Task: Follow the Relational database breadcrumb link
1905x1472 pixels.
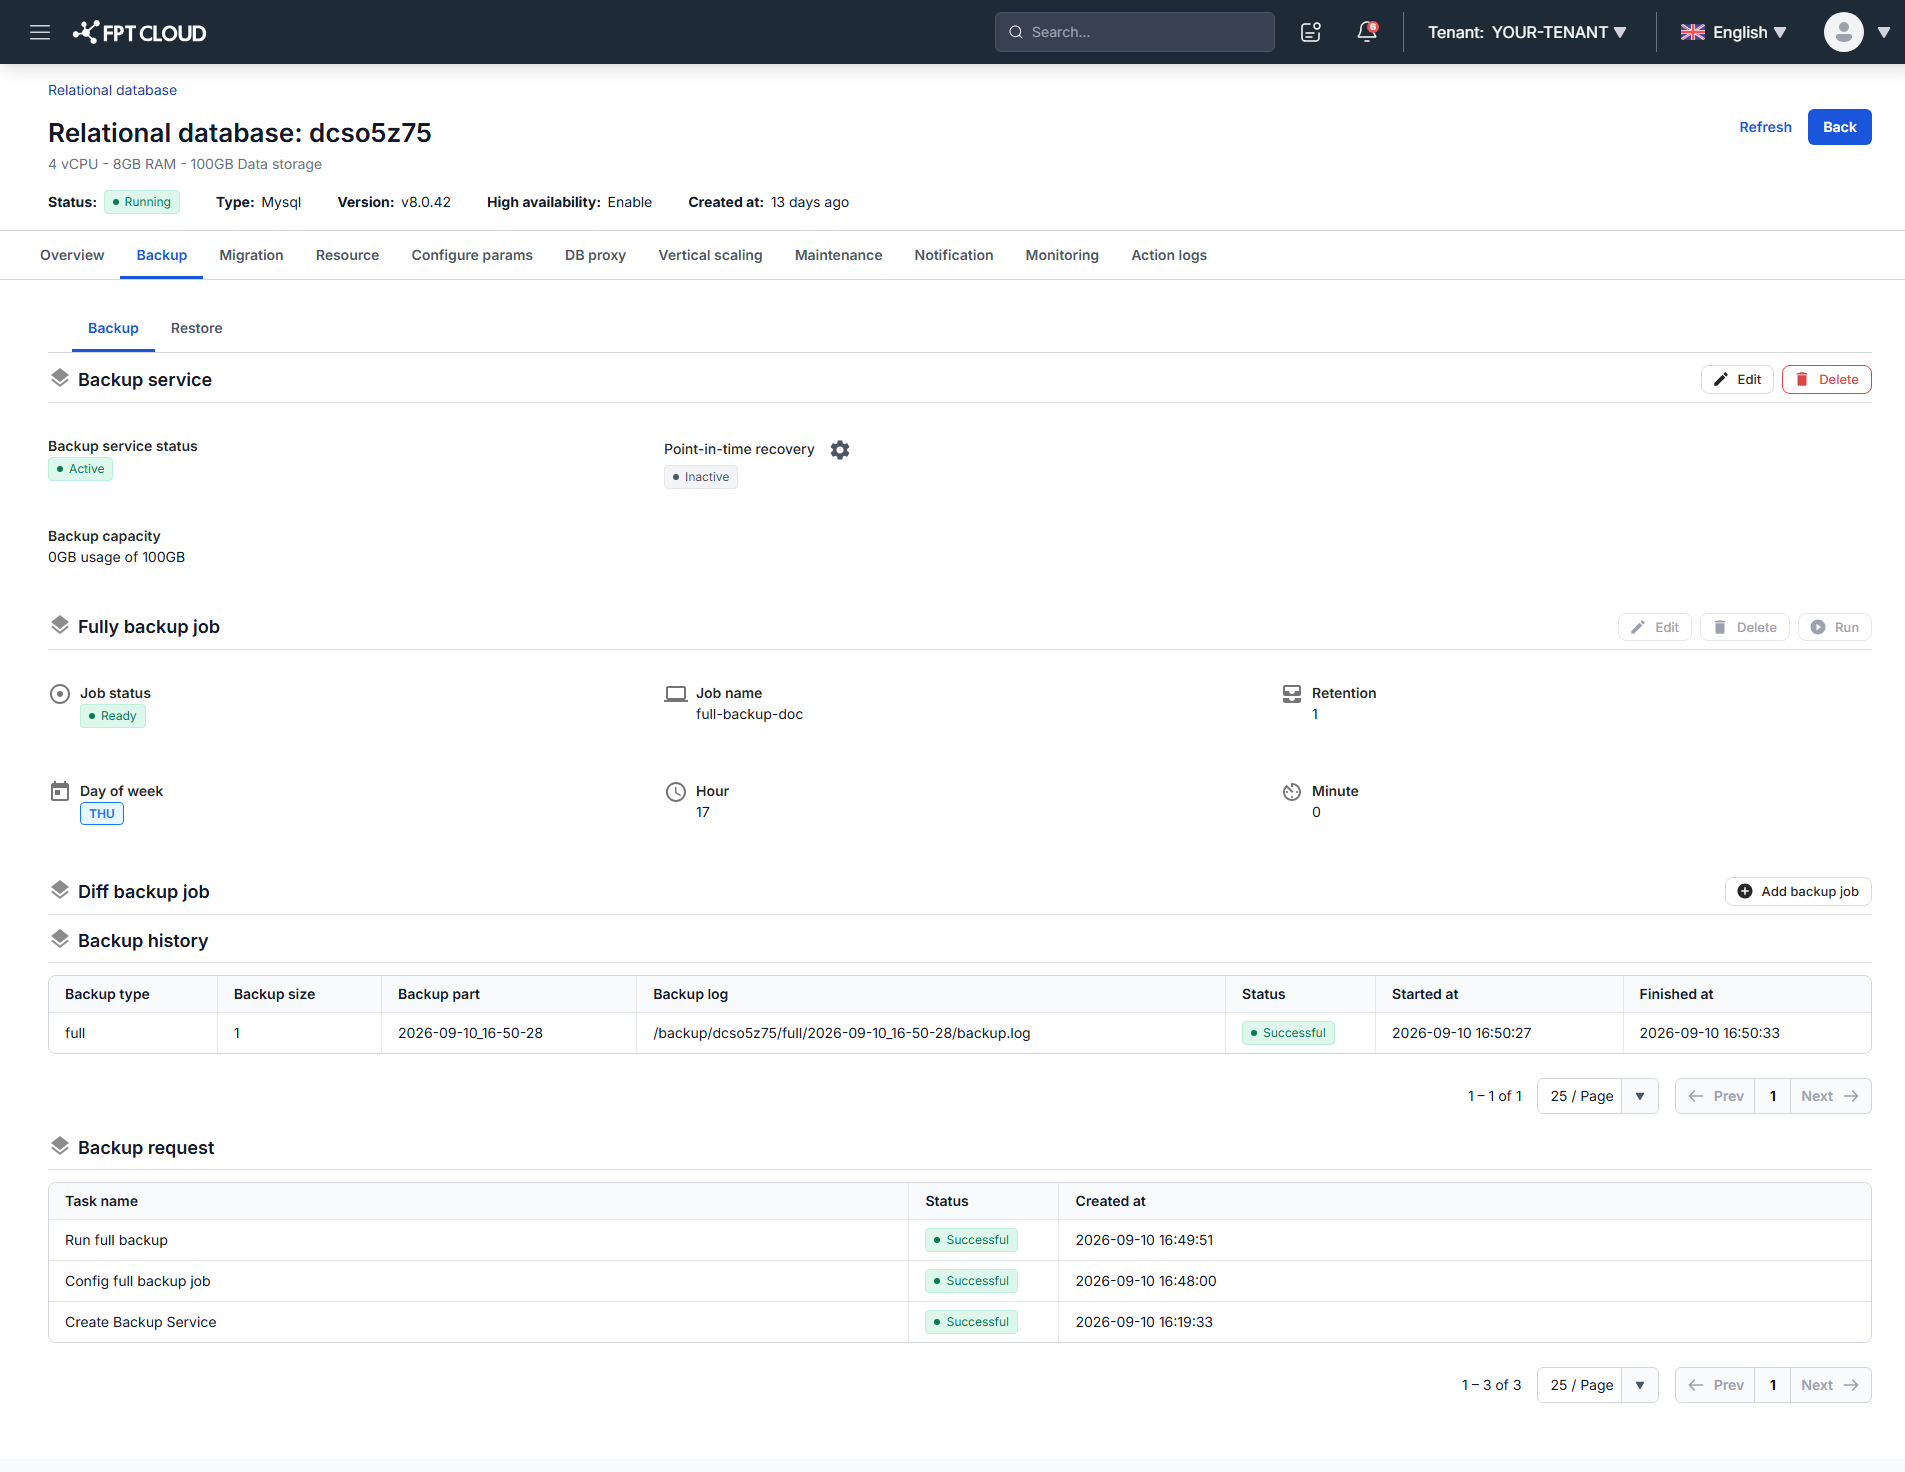Action: [x=112, y=90]
